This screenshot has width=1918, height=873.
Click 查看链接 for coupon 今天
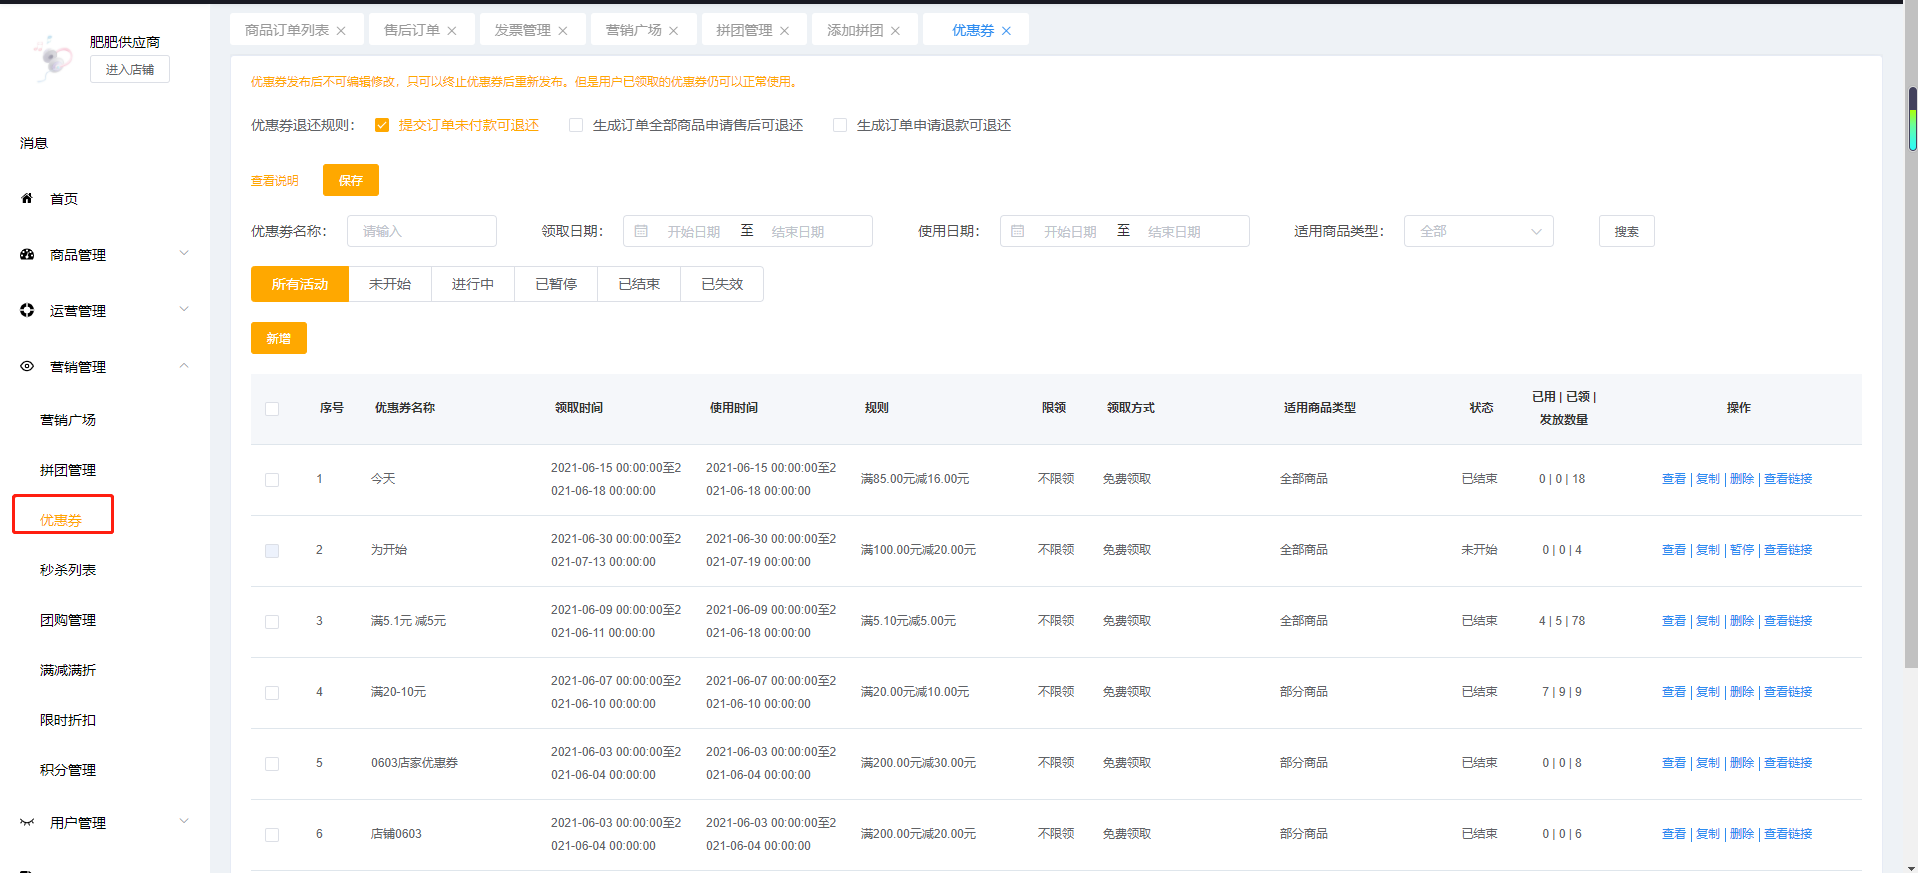(1787, 479)
